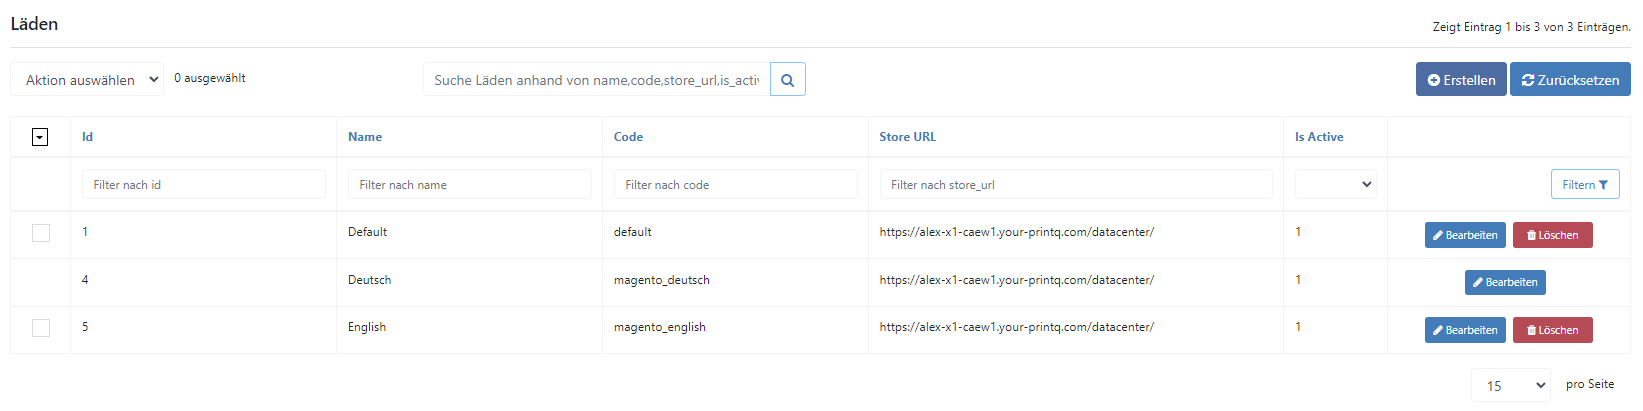This screenshot has height=411, width=1643.
Task: Edit the Default store using Bearbeiten
Action: click(1465, 235)
